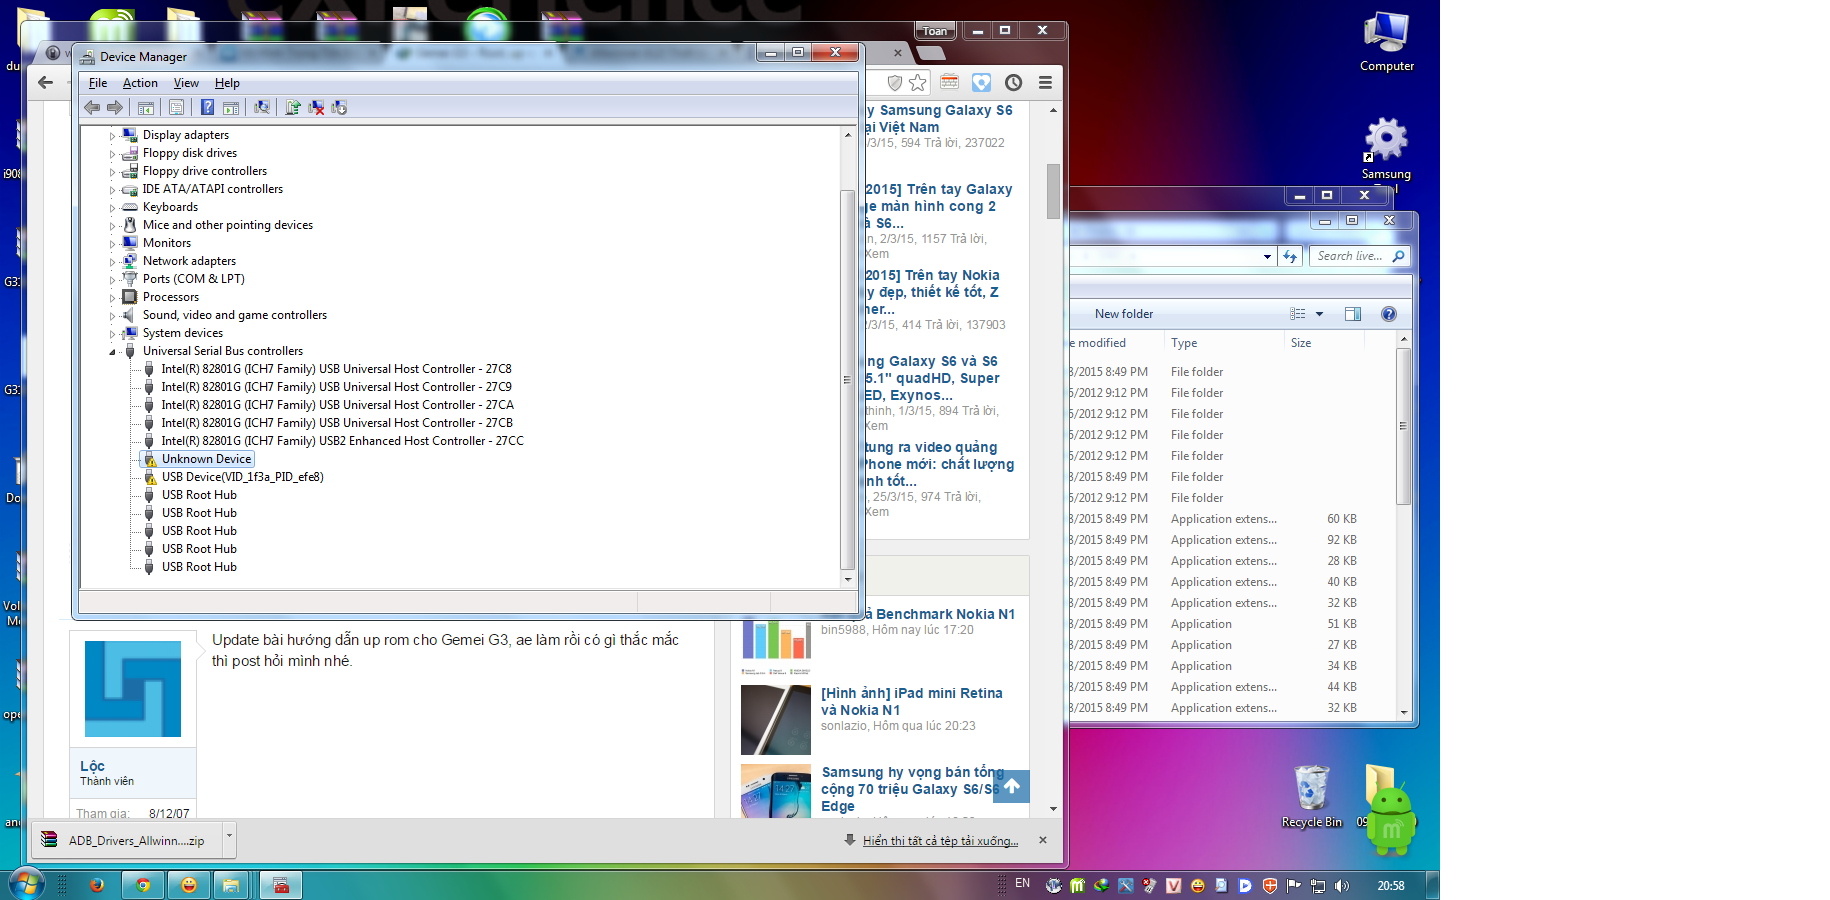Viewport: 1830px width, 900px height.
Task: Open the File menu in Device Manager
Action: 98,83
